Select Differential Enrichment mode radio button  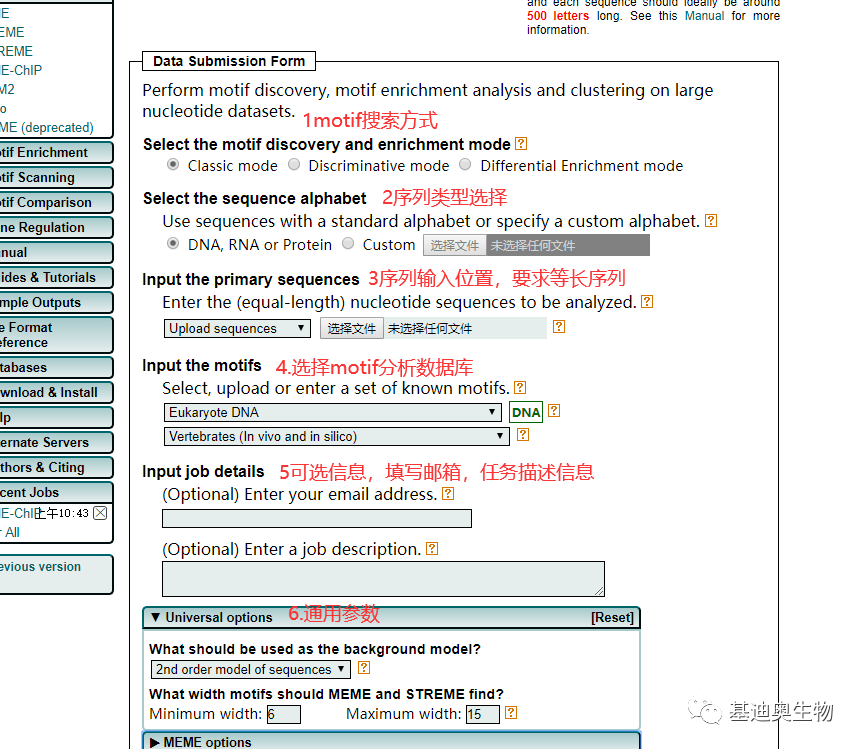point(465,164)
